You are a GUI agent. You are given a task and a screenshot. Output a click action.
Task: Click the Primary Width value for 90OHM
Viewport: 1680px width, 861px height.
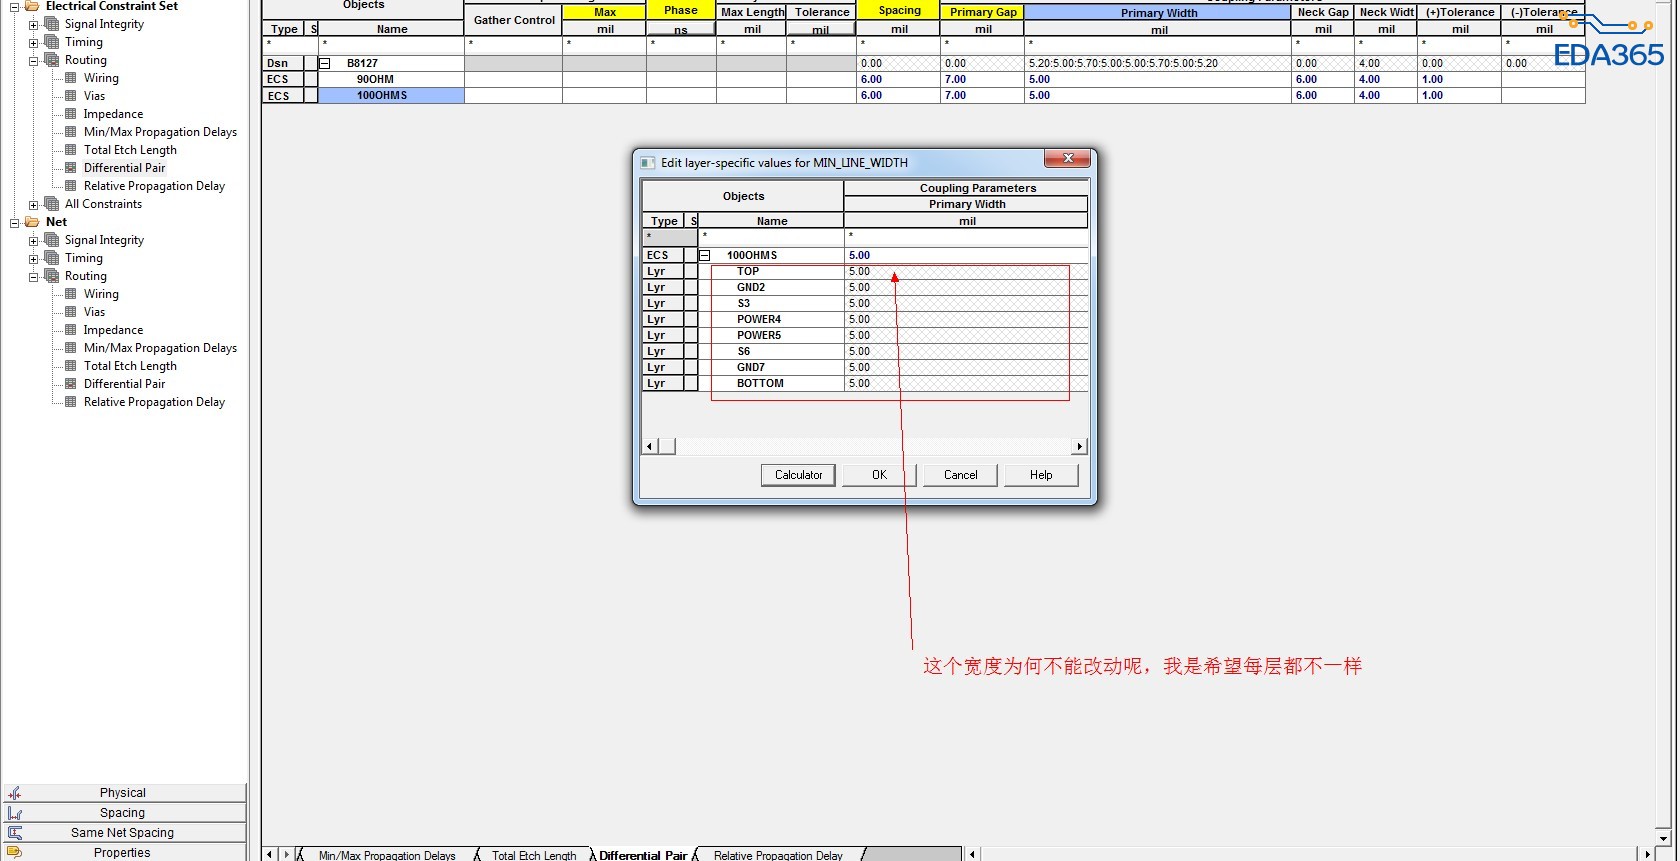click(1157, 79)
